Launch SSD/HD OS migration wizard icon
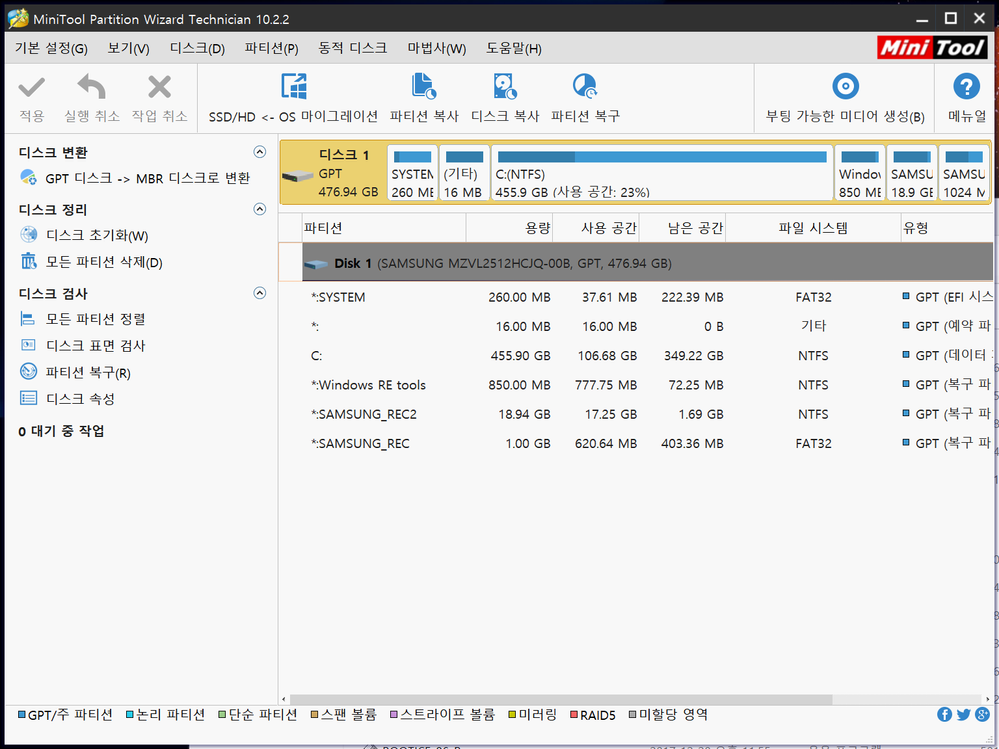 [294, 87]
